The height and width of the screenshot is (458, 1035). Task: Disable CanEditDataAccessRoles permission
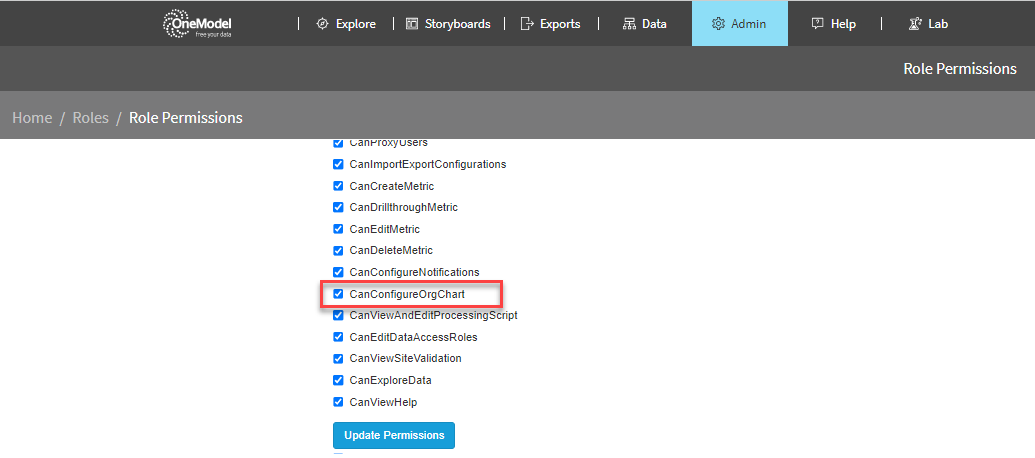click(x=338, y=337)
